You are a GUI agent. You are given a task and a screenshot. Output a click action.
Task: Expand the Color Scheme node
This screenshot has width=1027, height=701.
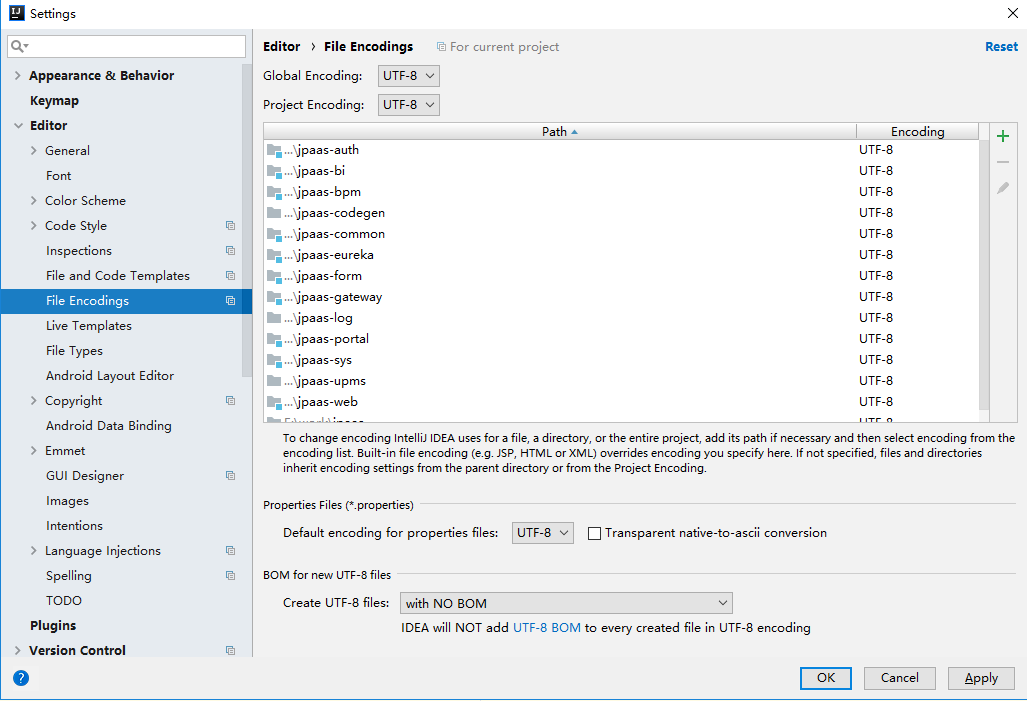(33, 200)
